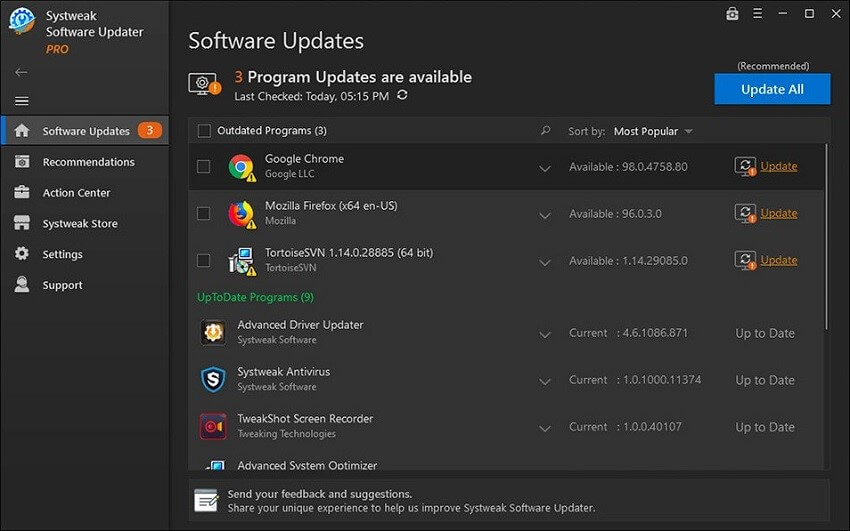Click the home icon beside Software Updates
850x531 pixels.
point(22,131)
